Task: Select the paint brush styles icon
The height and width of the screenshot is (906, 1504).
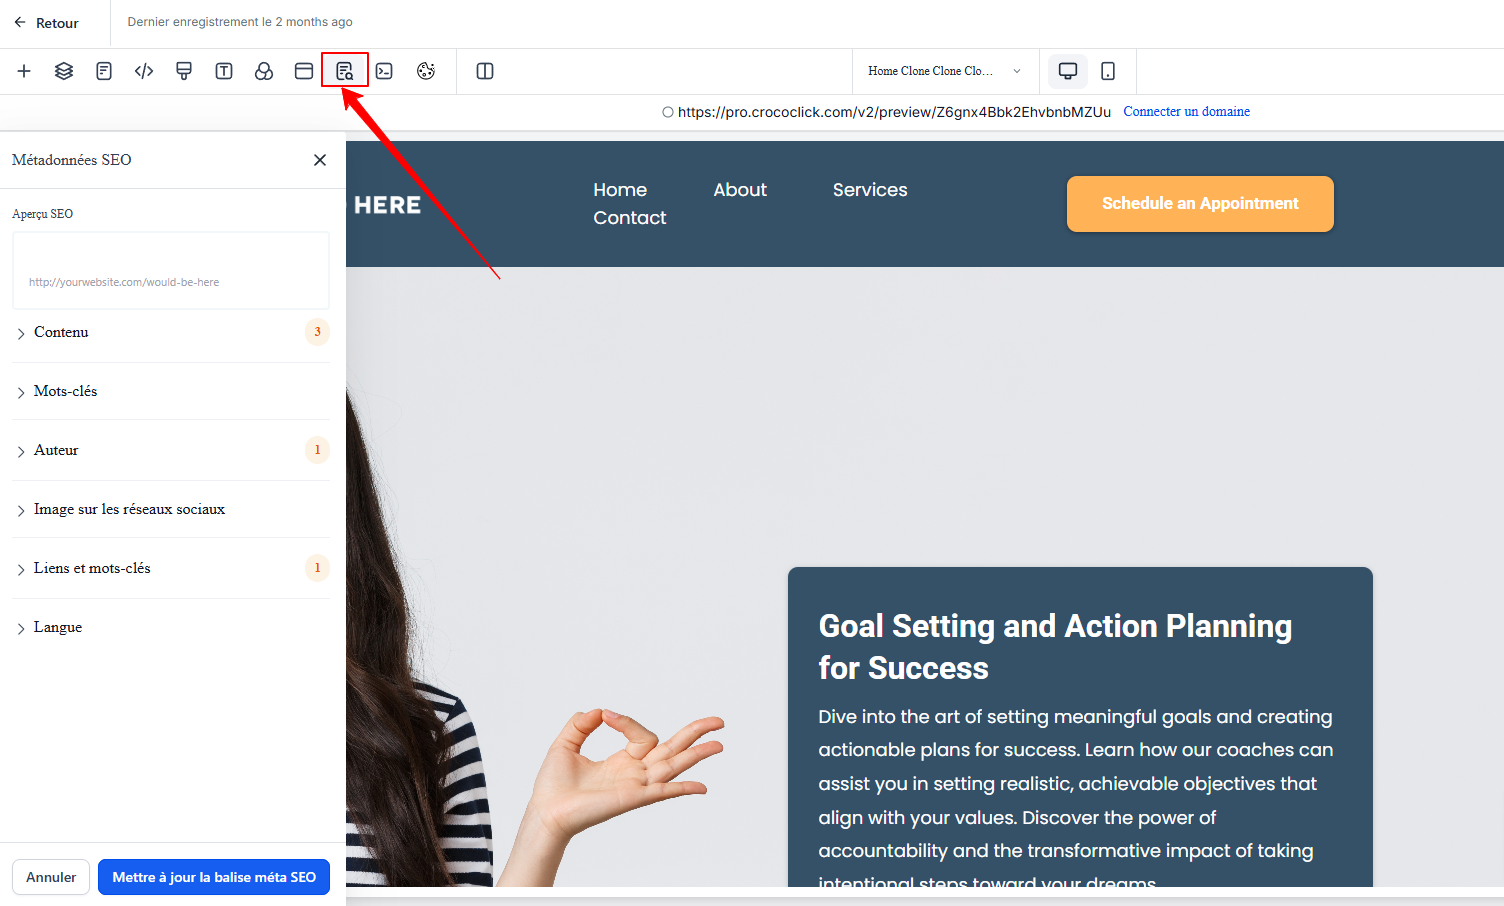Action: click(184, 71)
